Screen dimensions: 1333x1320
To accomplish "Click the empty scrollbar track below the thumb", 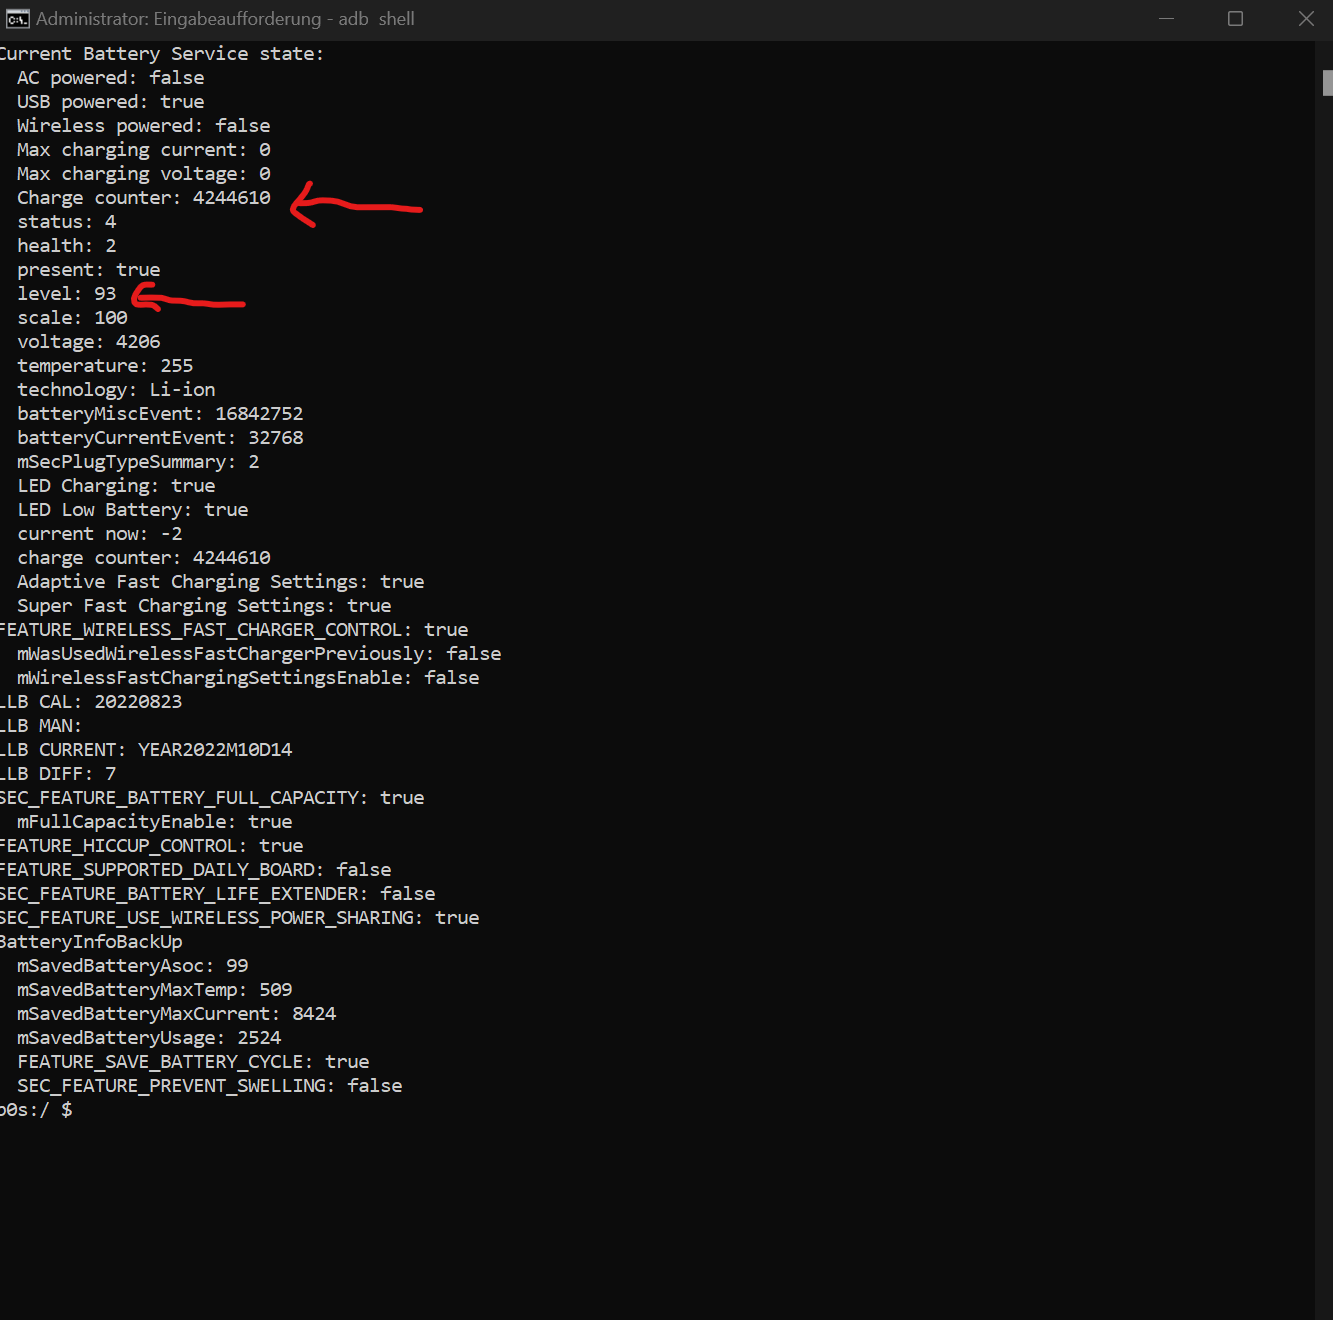I will 1327,700.
